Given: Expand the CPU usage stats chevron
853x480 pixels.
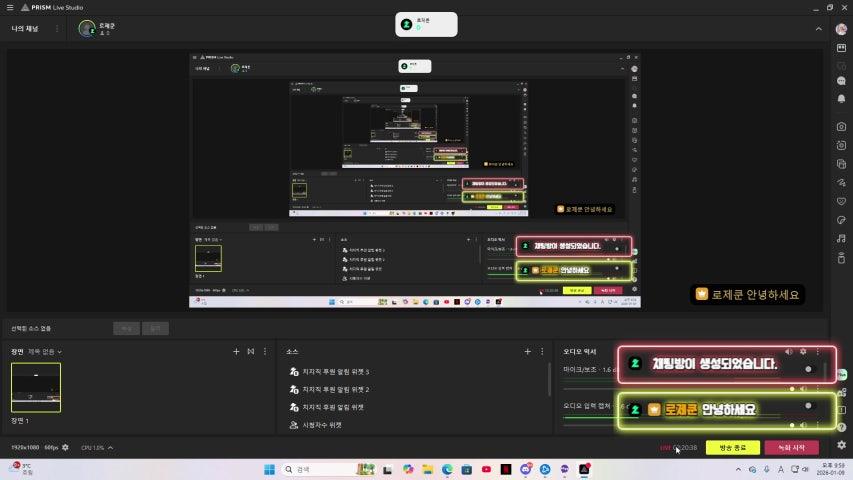Looking at the screenshot, I should (x=110, y=447).
